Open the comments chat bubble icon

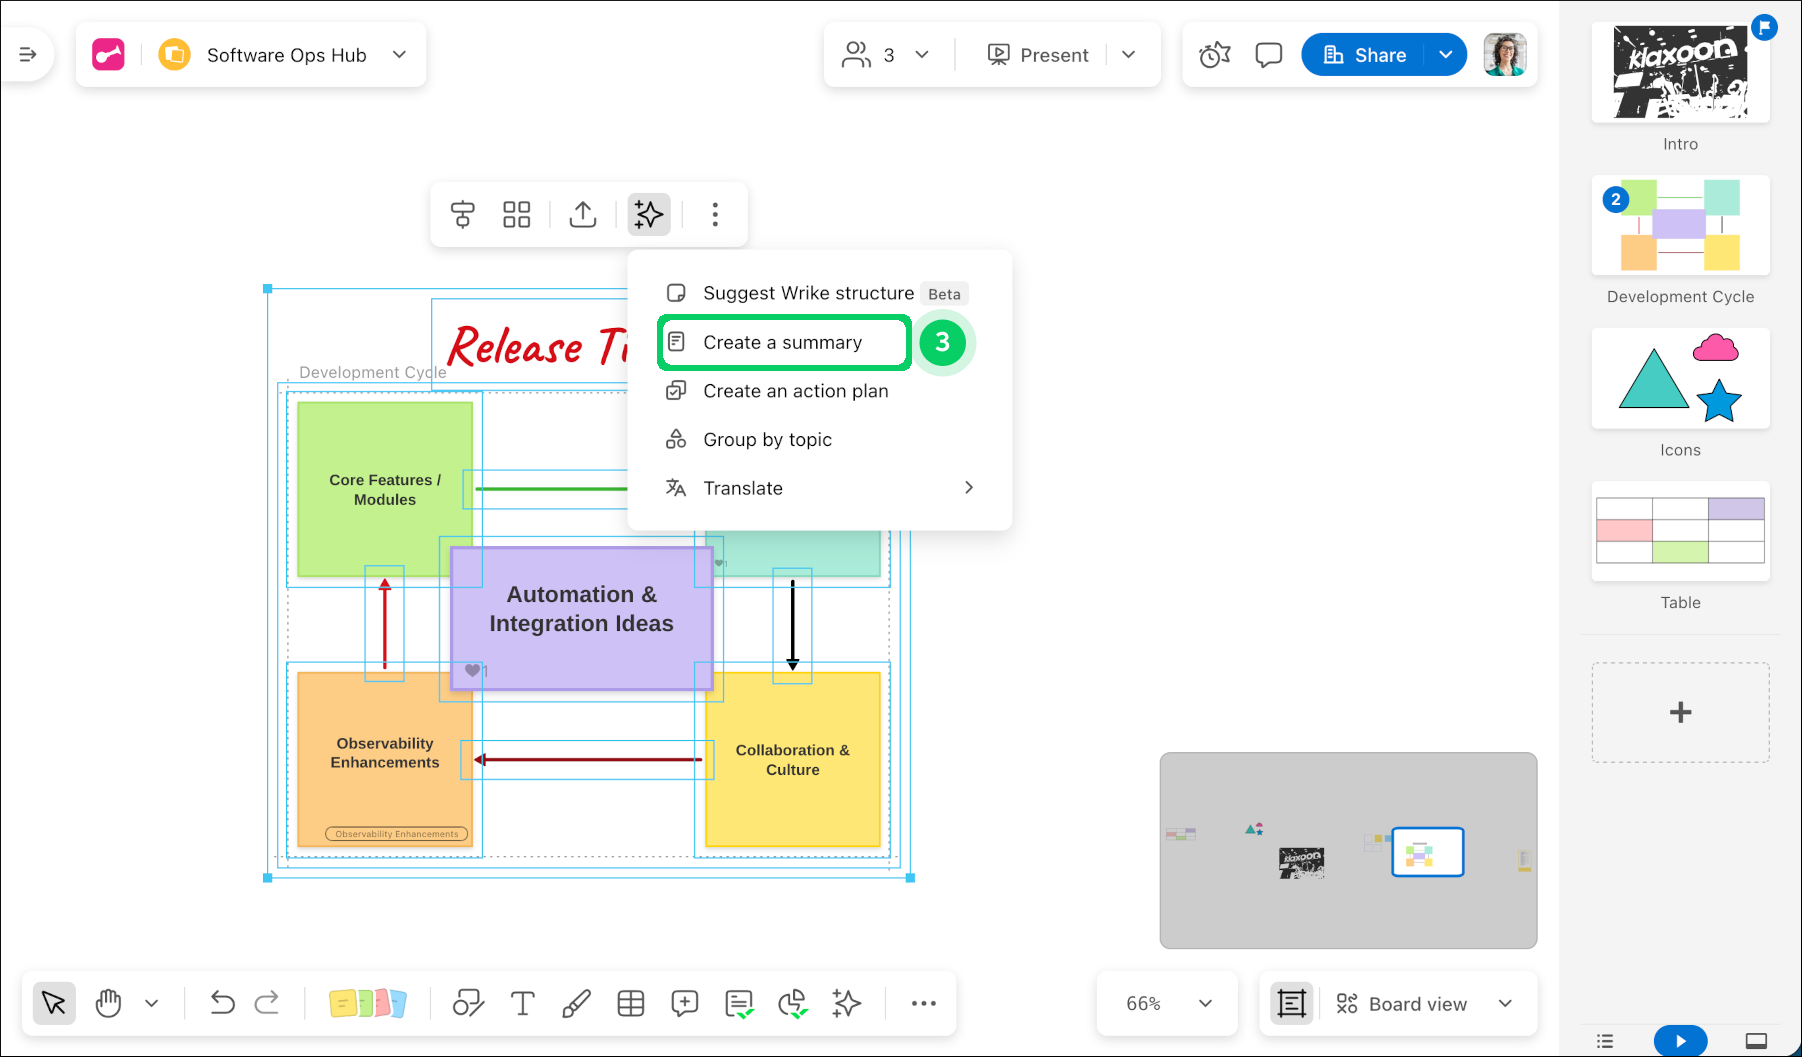[x=1268, y=55]
